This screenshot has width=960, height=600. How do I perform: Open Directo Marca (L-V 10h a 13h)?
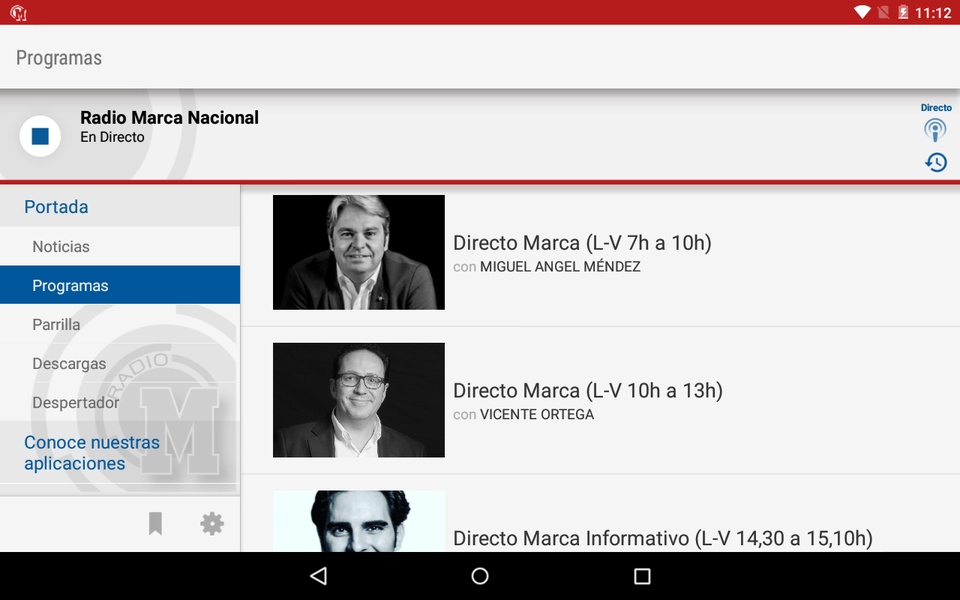pyautogui.click(x=588, y=390)
